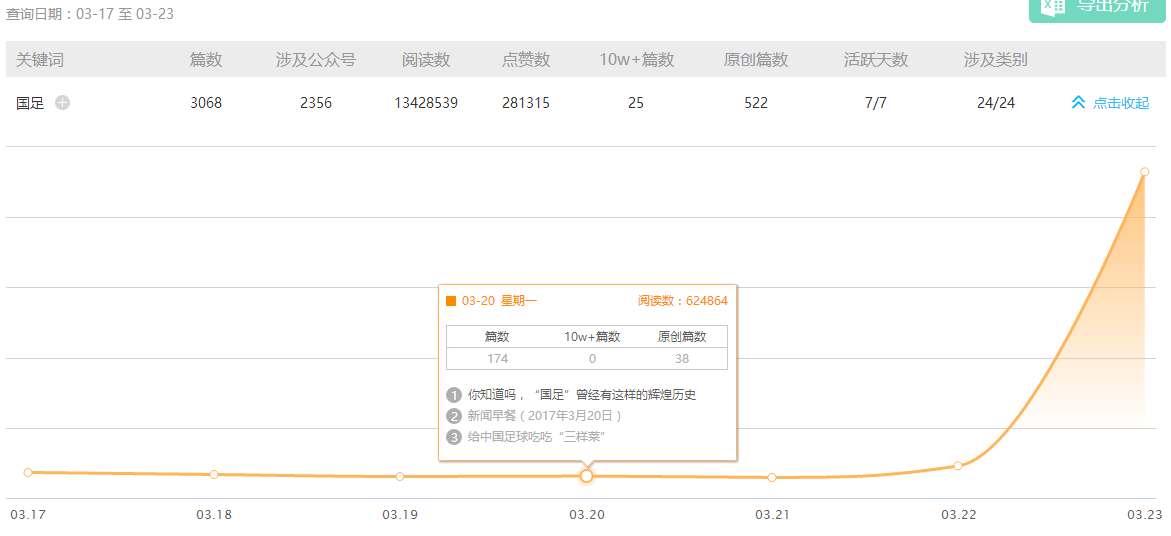Screen dimensions: 1171x536
Task: Click the 活跃天数 column header
Action: (x=876, y=60)
